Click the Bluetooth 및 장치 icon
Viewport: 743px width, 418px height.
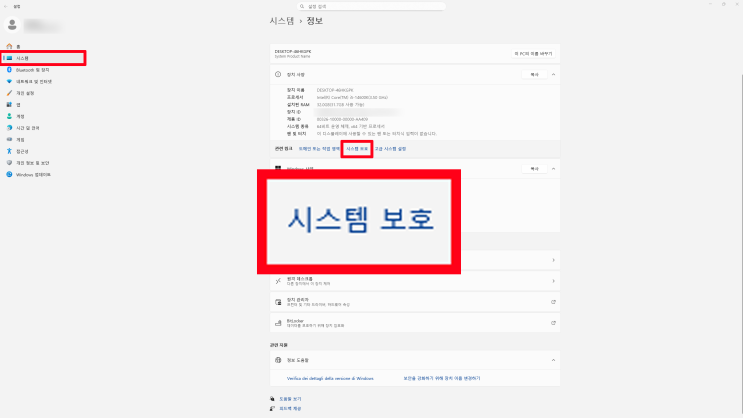[9, 70]
